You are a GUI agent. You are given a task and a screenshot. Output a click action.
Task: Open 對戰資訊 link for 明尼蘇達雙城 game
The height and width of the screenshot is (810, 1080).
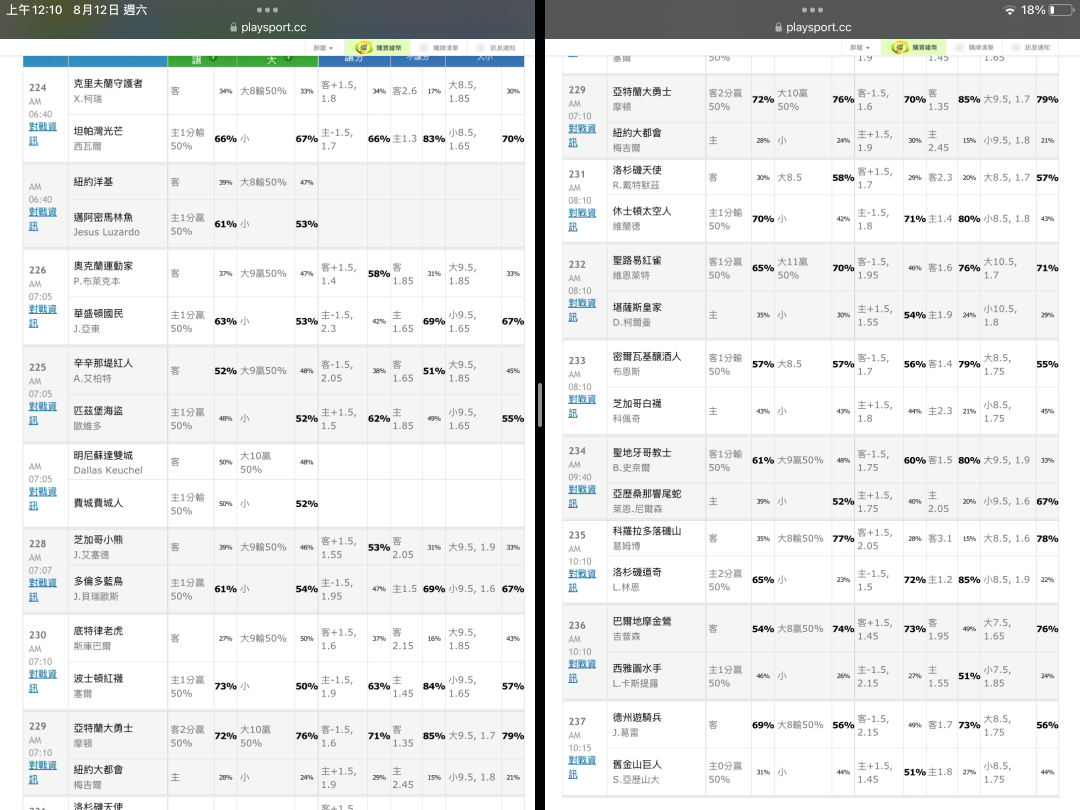[x=43, y=499]
